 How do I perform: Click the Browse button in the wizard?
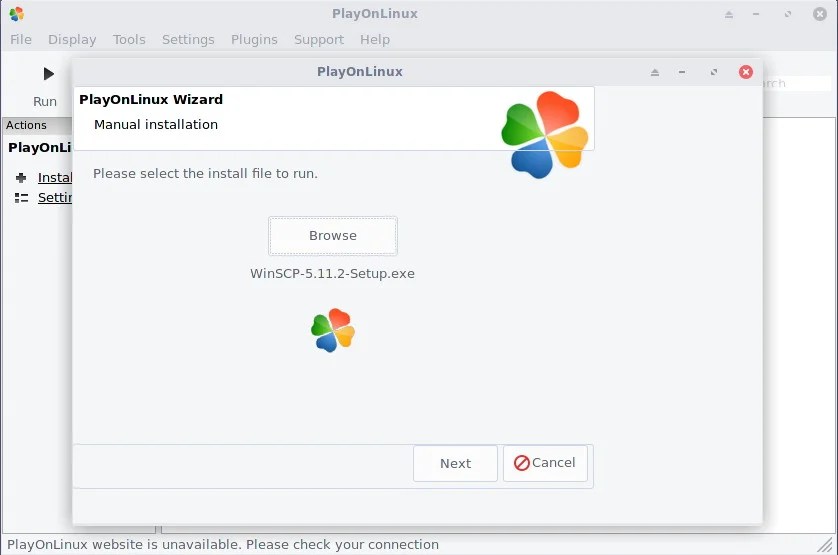[x=332, y=236]
